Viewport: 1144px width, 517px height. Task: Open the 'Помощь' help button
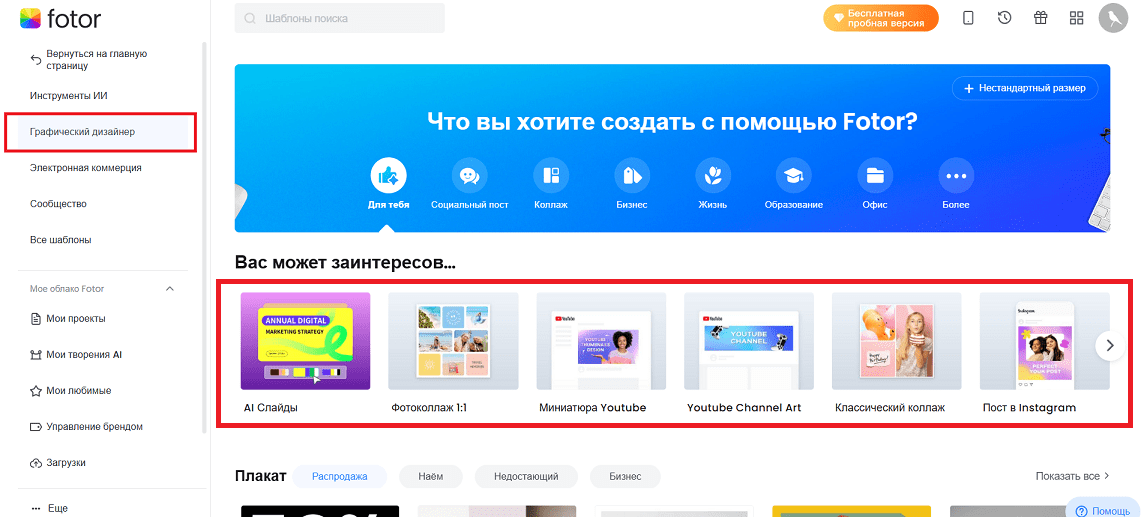coord(1102,509)
